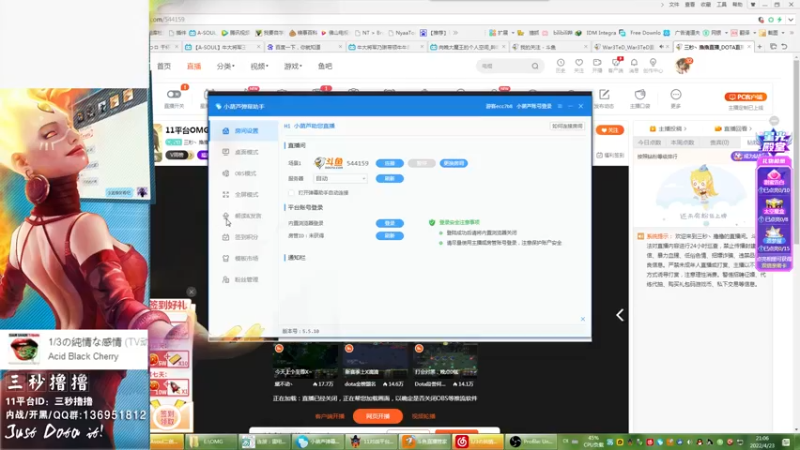Expand the games menu in Douyu nav
This screenshot has width=800, height=450.
pyautogui.click(x=293, y=66)
